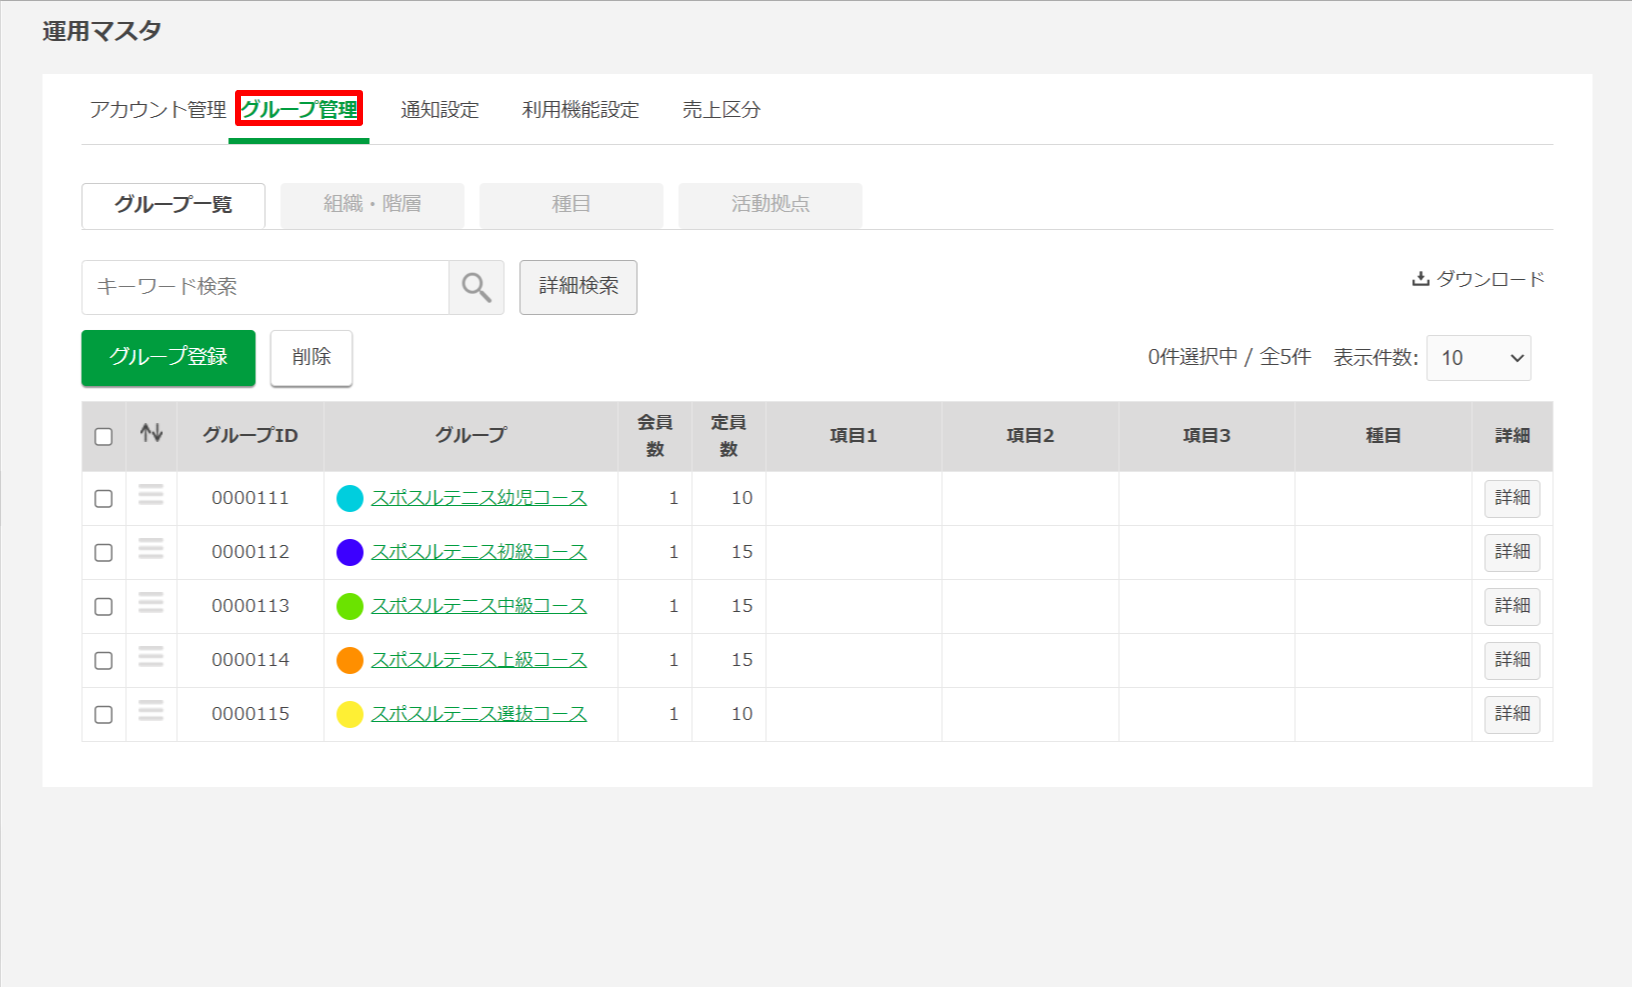Open the 詳細検索 button

coord(578,287)
